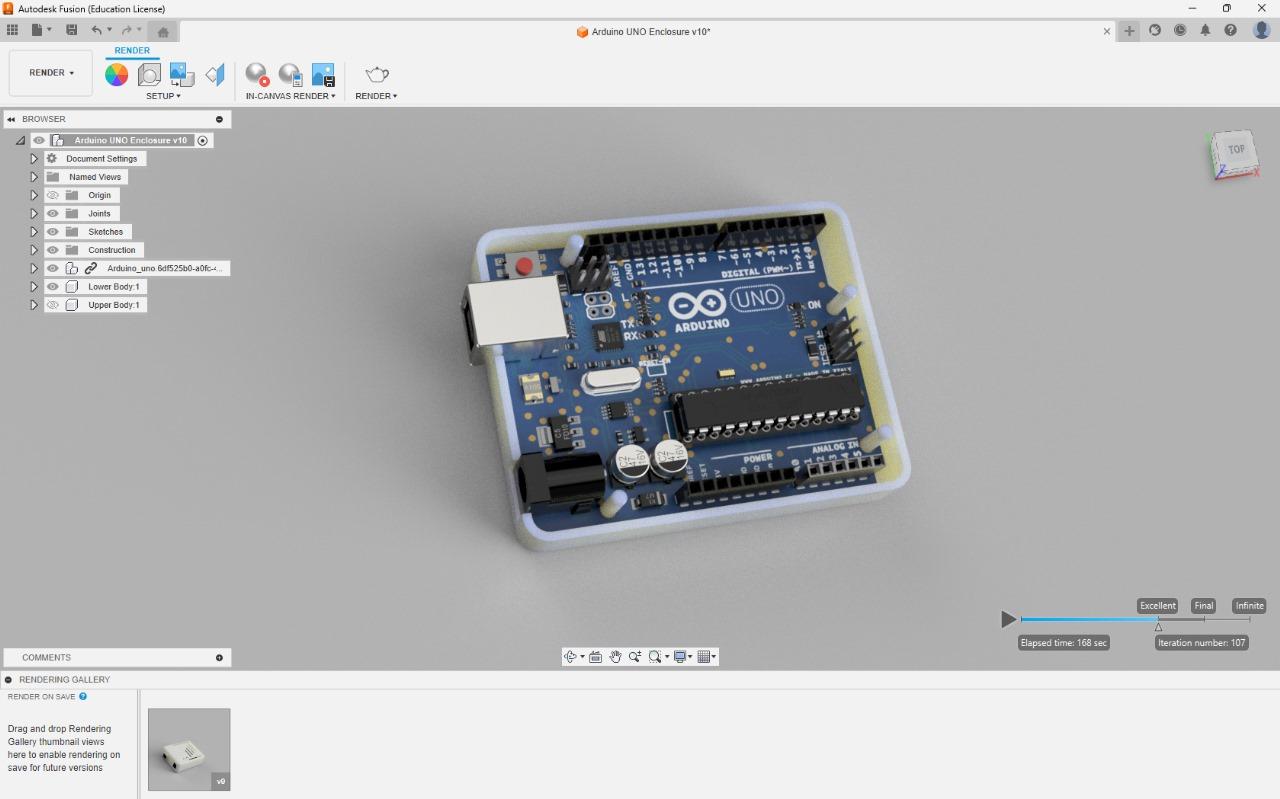Open the IN-CANVAS RENDER dropdown menu
This screenshot has width=1280, height=799.
[x=290, y=96]
